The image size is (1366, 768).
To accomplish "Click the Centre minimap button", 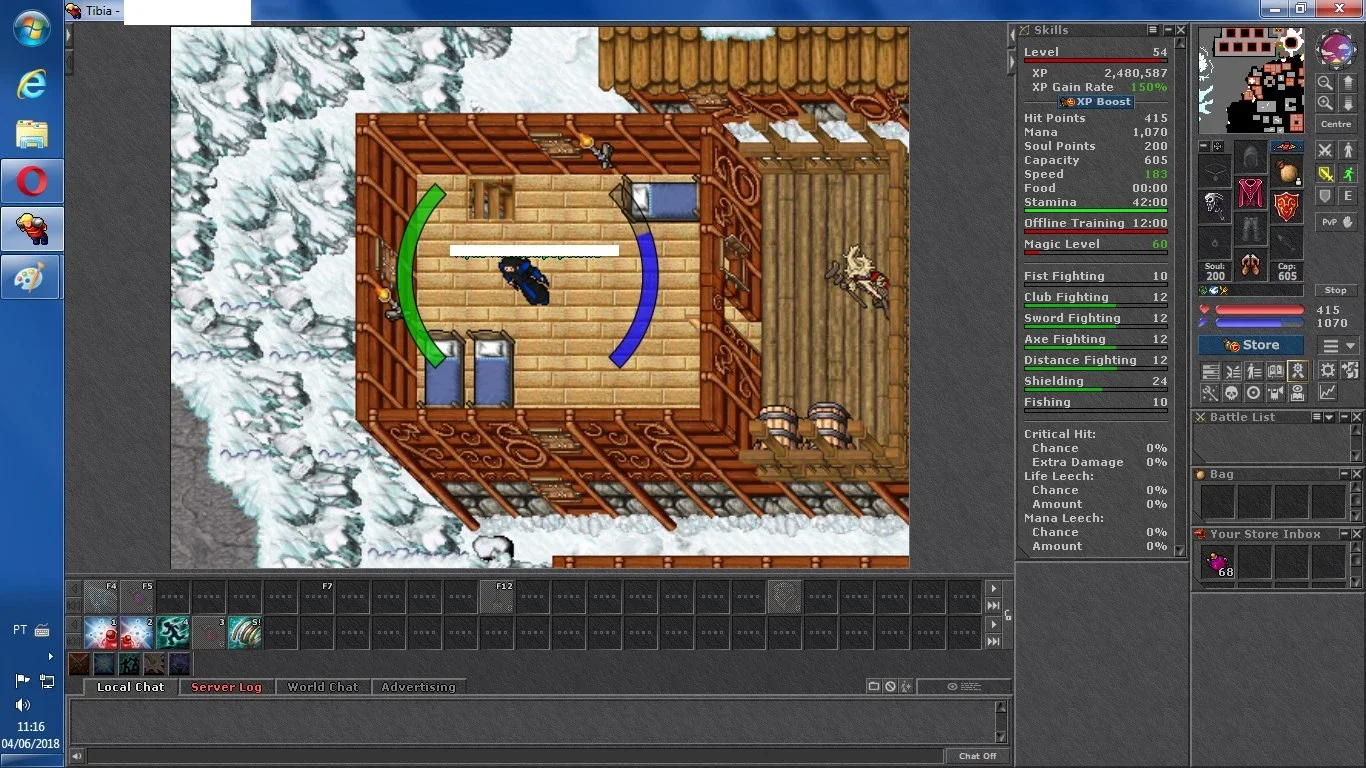I will coord(1336,124).
